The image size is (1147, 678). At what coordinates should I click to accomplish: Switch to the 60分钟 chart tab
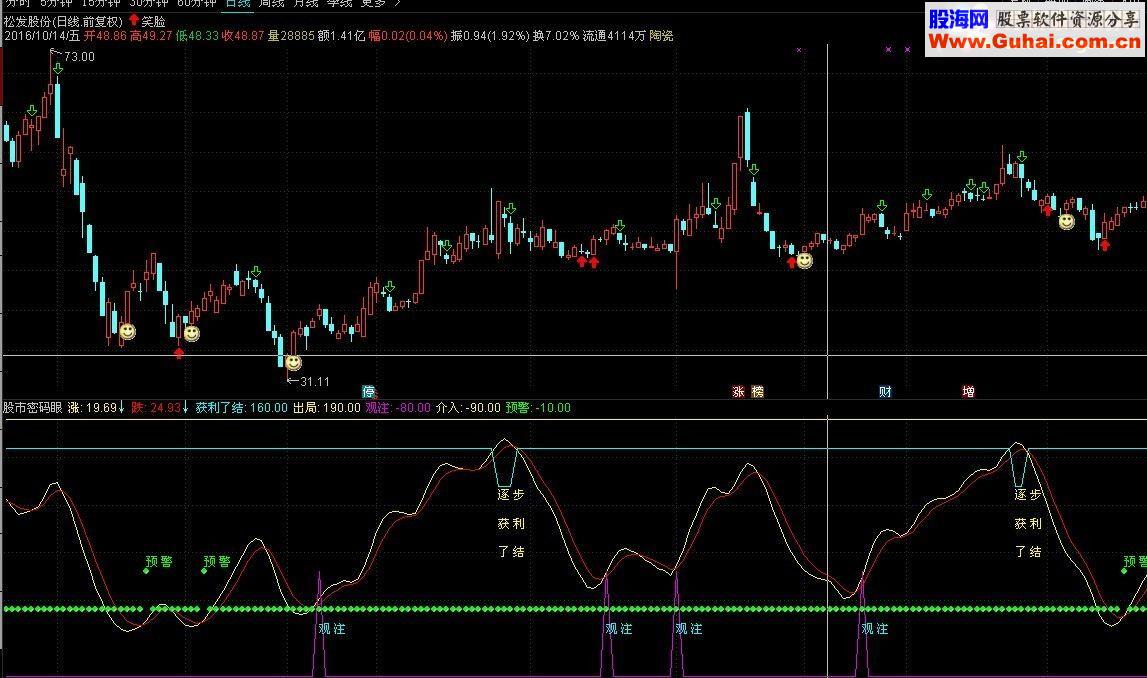(197, 4)
